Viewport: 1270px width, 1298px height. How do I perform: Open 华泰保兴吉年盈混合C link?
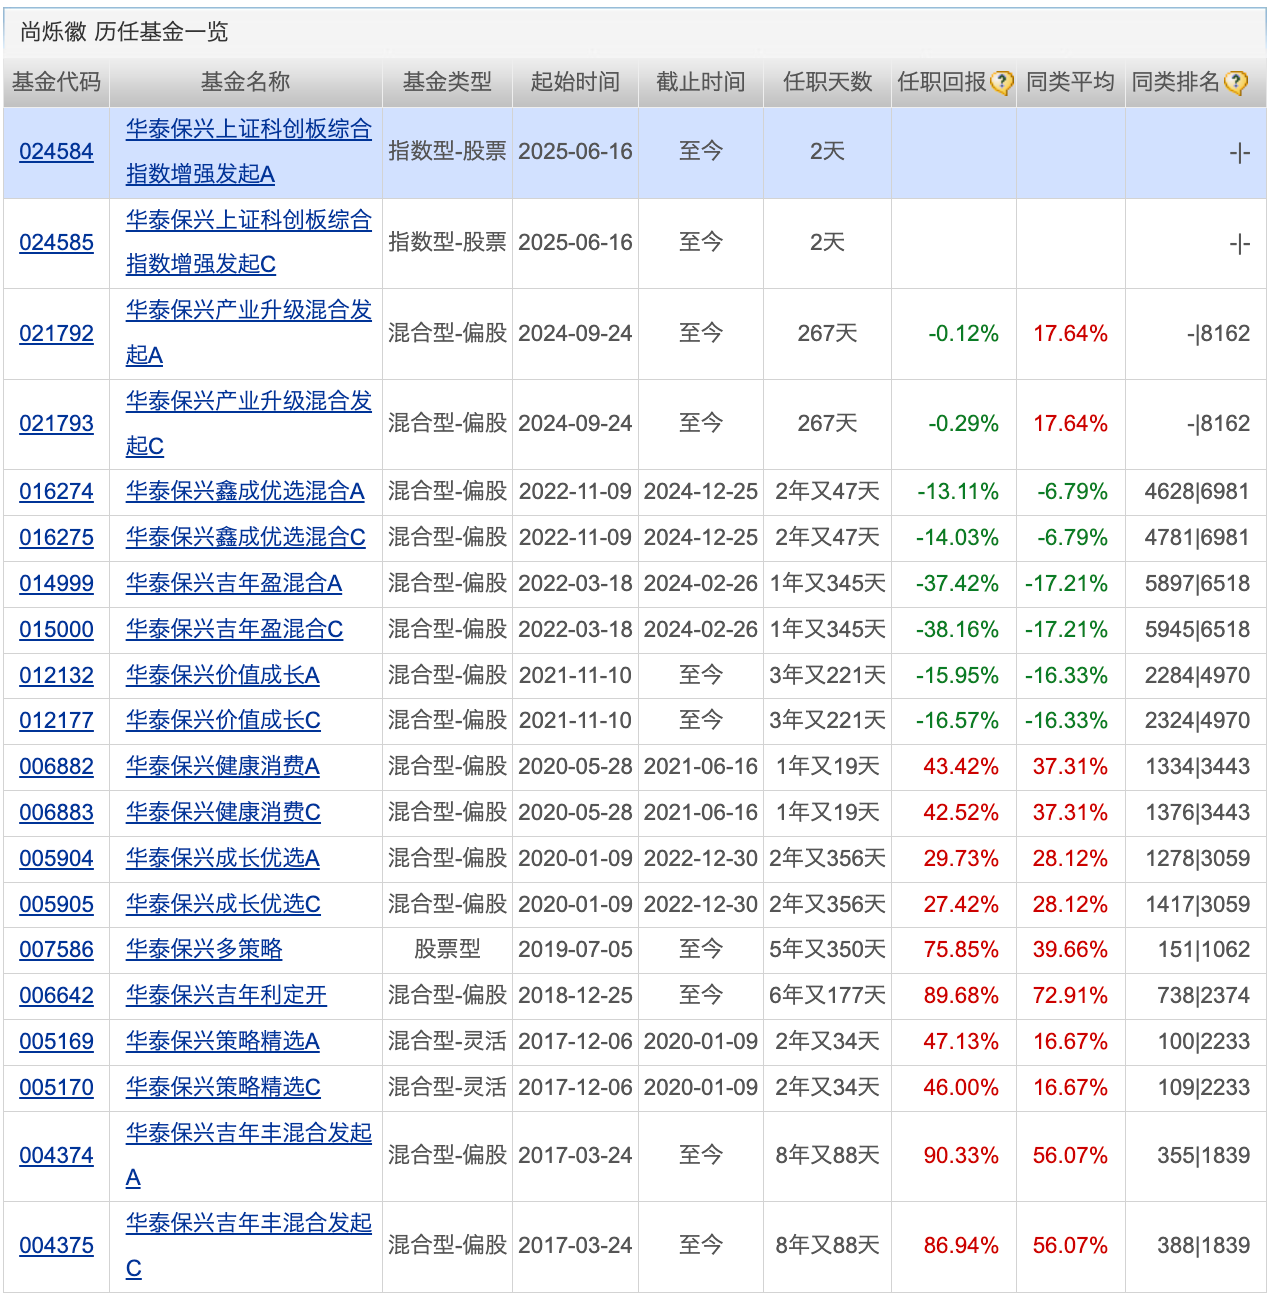pos(234,630)
